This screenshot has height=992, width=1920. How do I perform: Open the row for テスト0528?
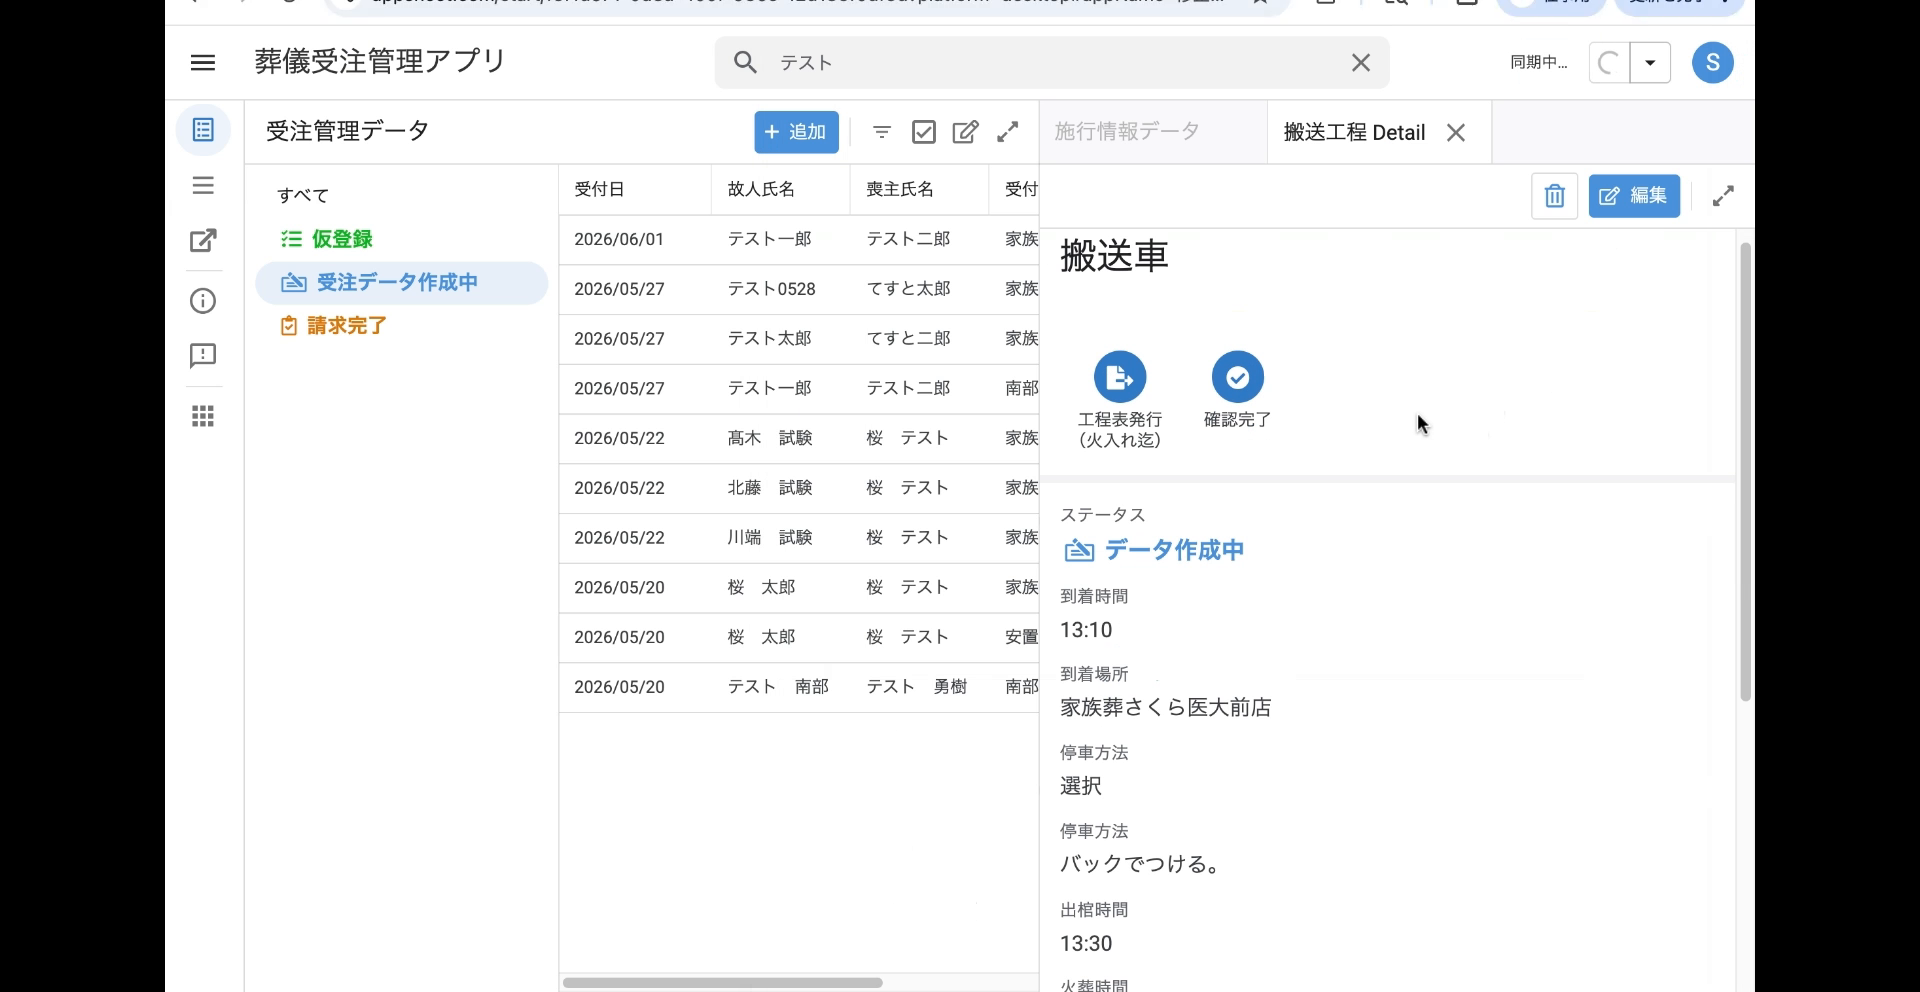799,290
